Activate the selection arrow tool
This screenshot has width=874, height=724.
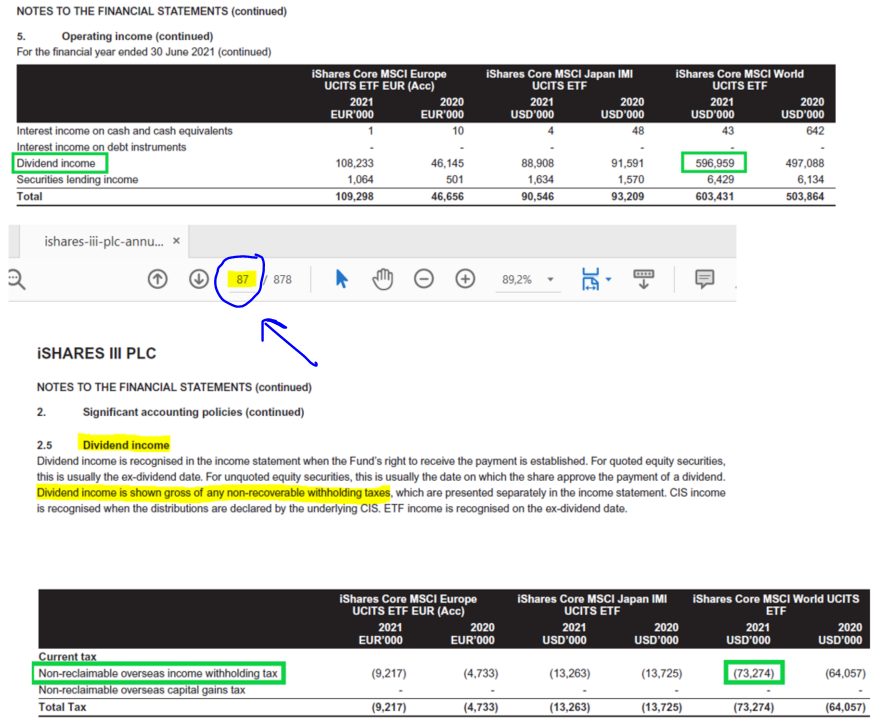pyautogui.click(x=342, y=278)
